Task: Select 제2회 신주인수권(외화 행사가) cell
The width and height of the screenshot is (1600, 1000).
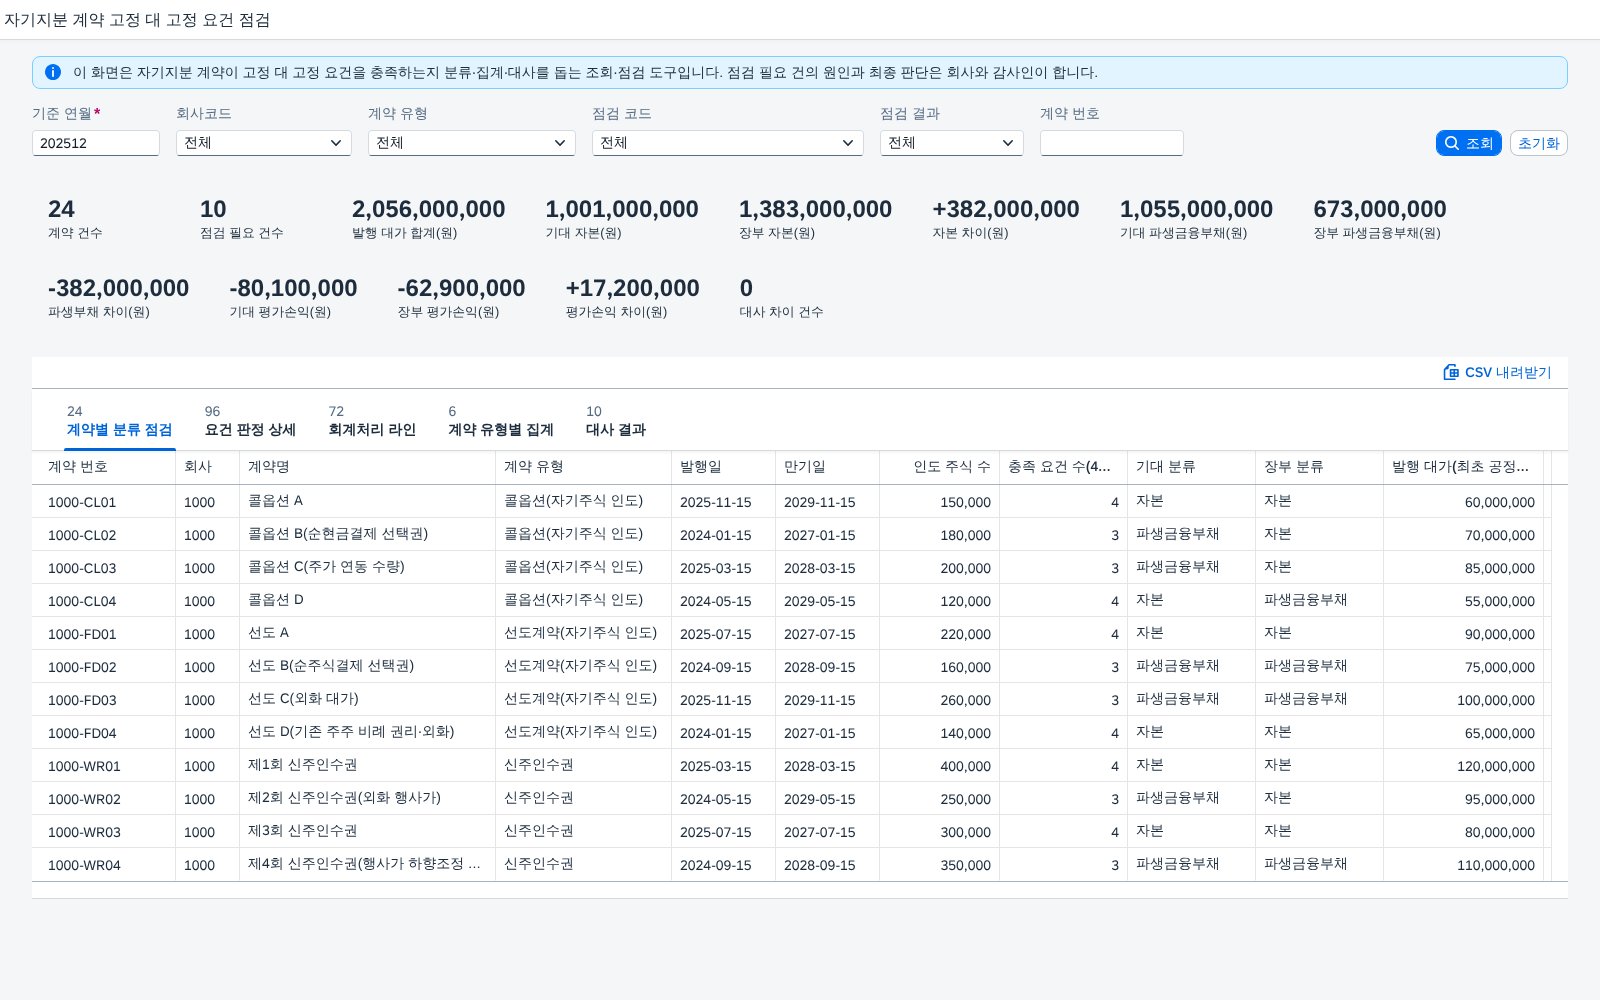Action: [x=368, y=799]
